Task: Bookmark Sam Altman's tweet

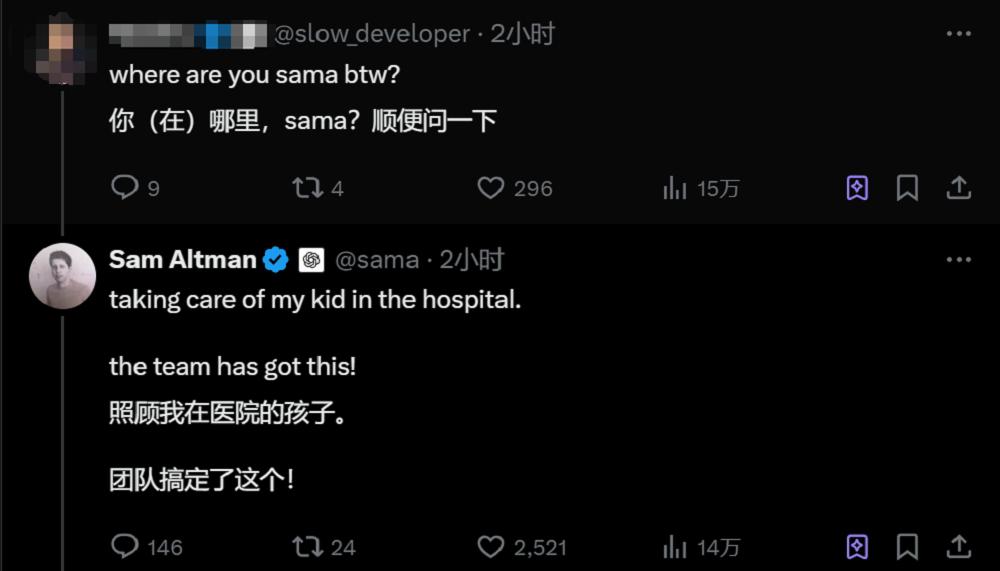Action: pyautogui.click(x=907, y=546)
